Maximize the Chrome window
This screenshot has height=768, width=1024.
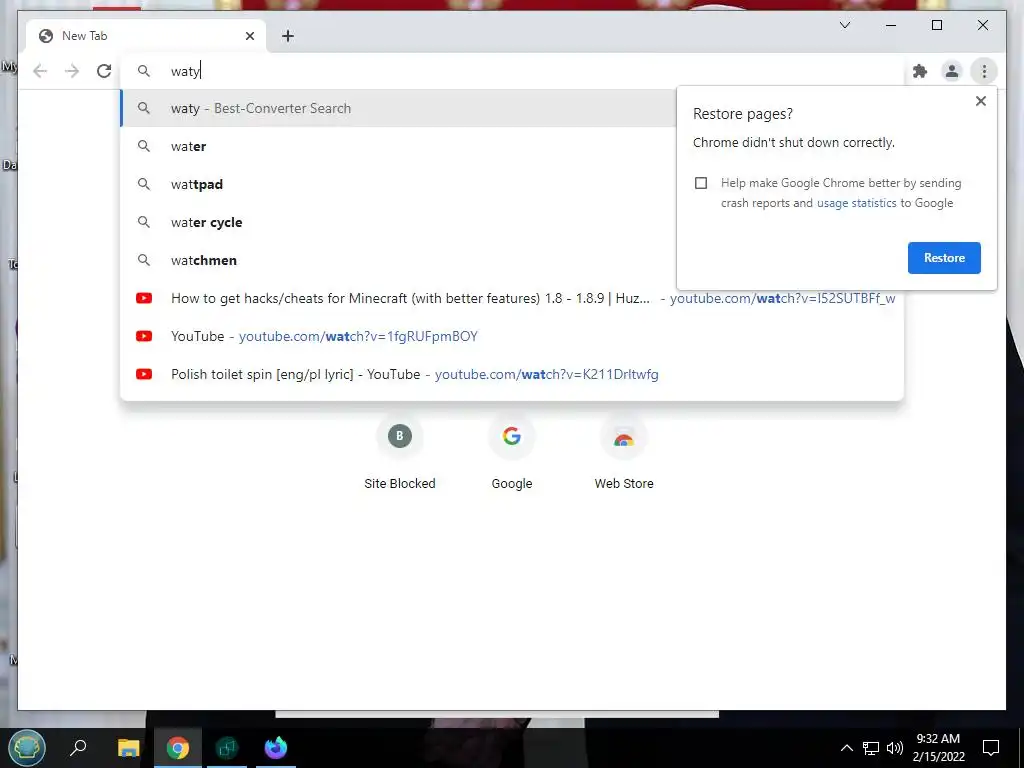pos(936,25)
